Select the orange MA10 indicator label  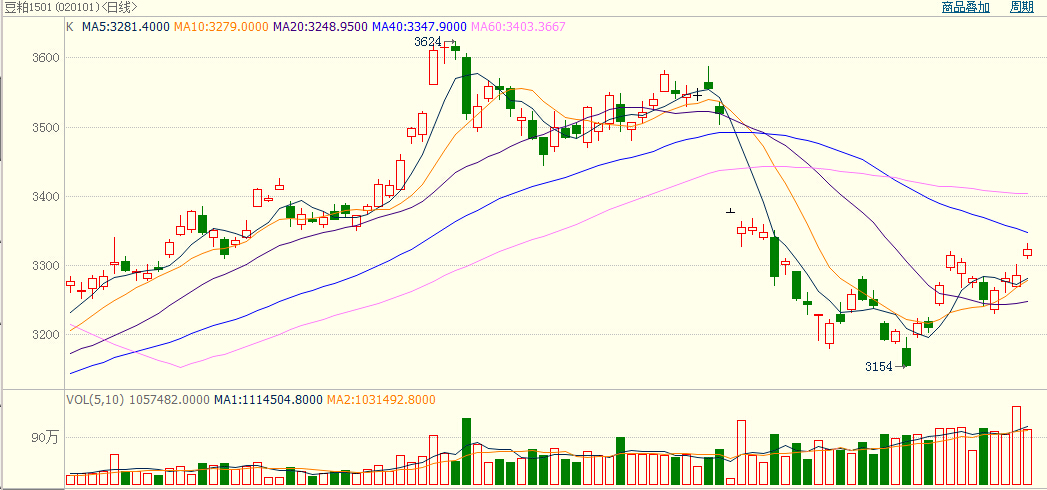point(221,26)
